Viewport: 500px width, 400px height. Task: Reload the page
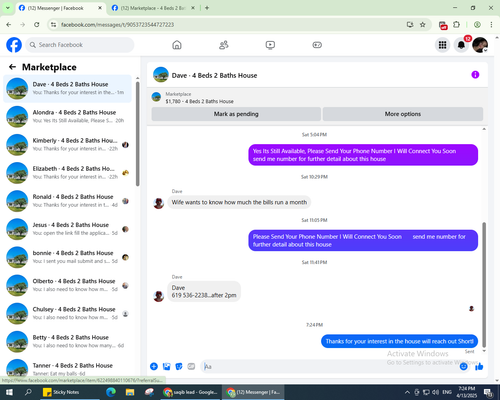click(x=37, y=25)
